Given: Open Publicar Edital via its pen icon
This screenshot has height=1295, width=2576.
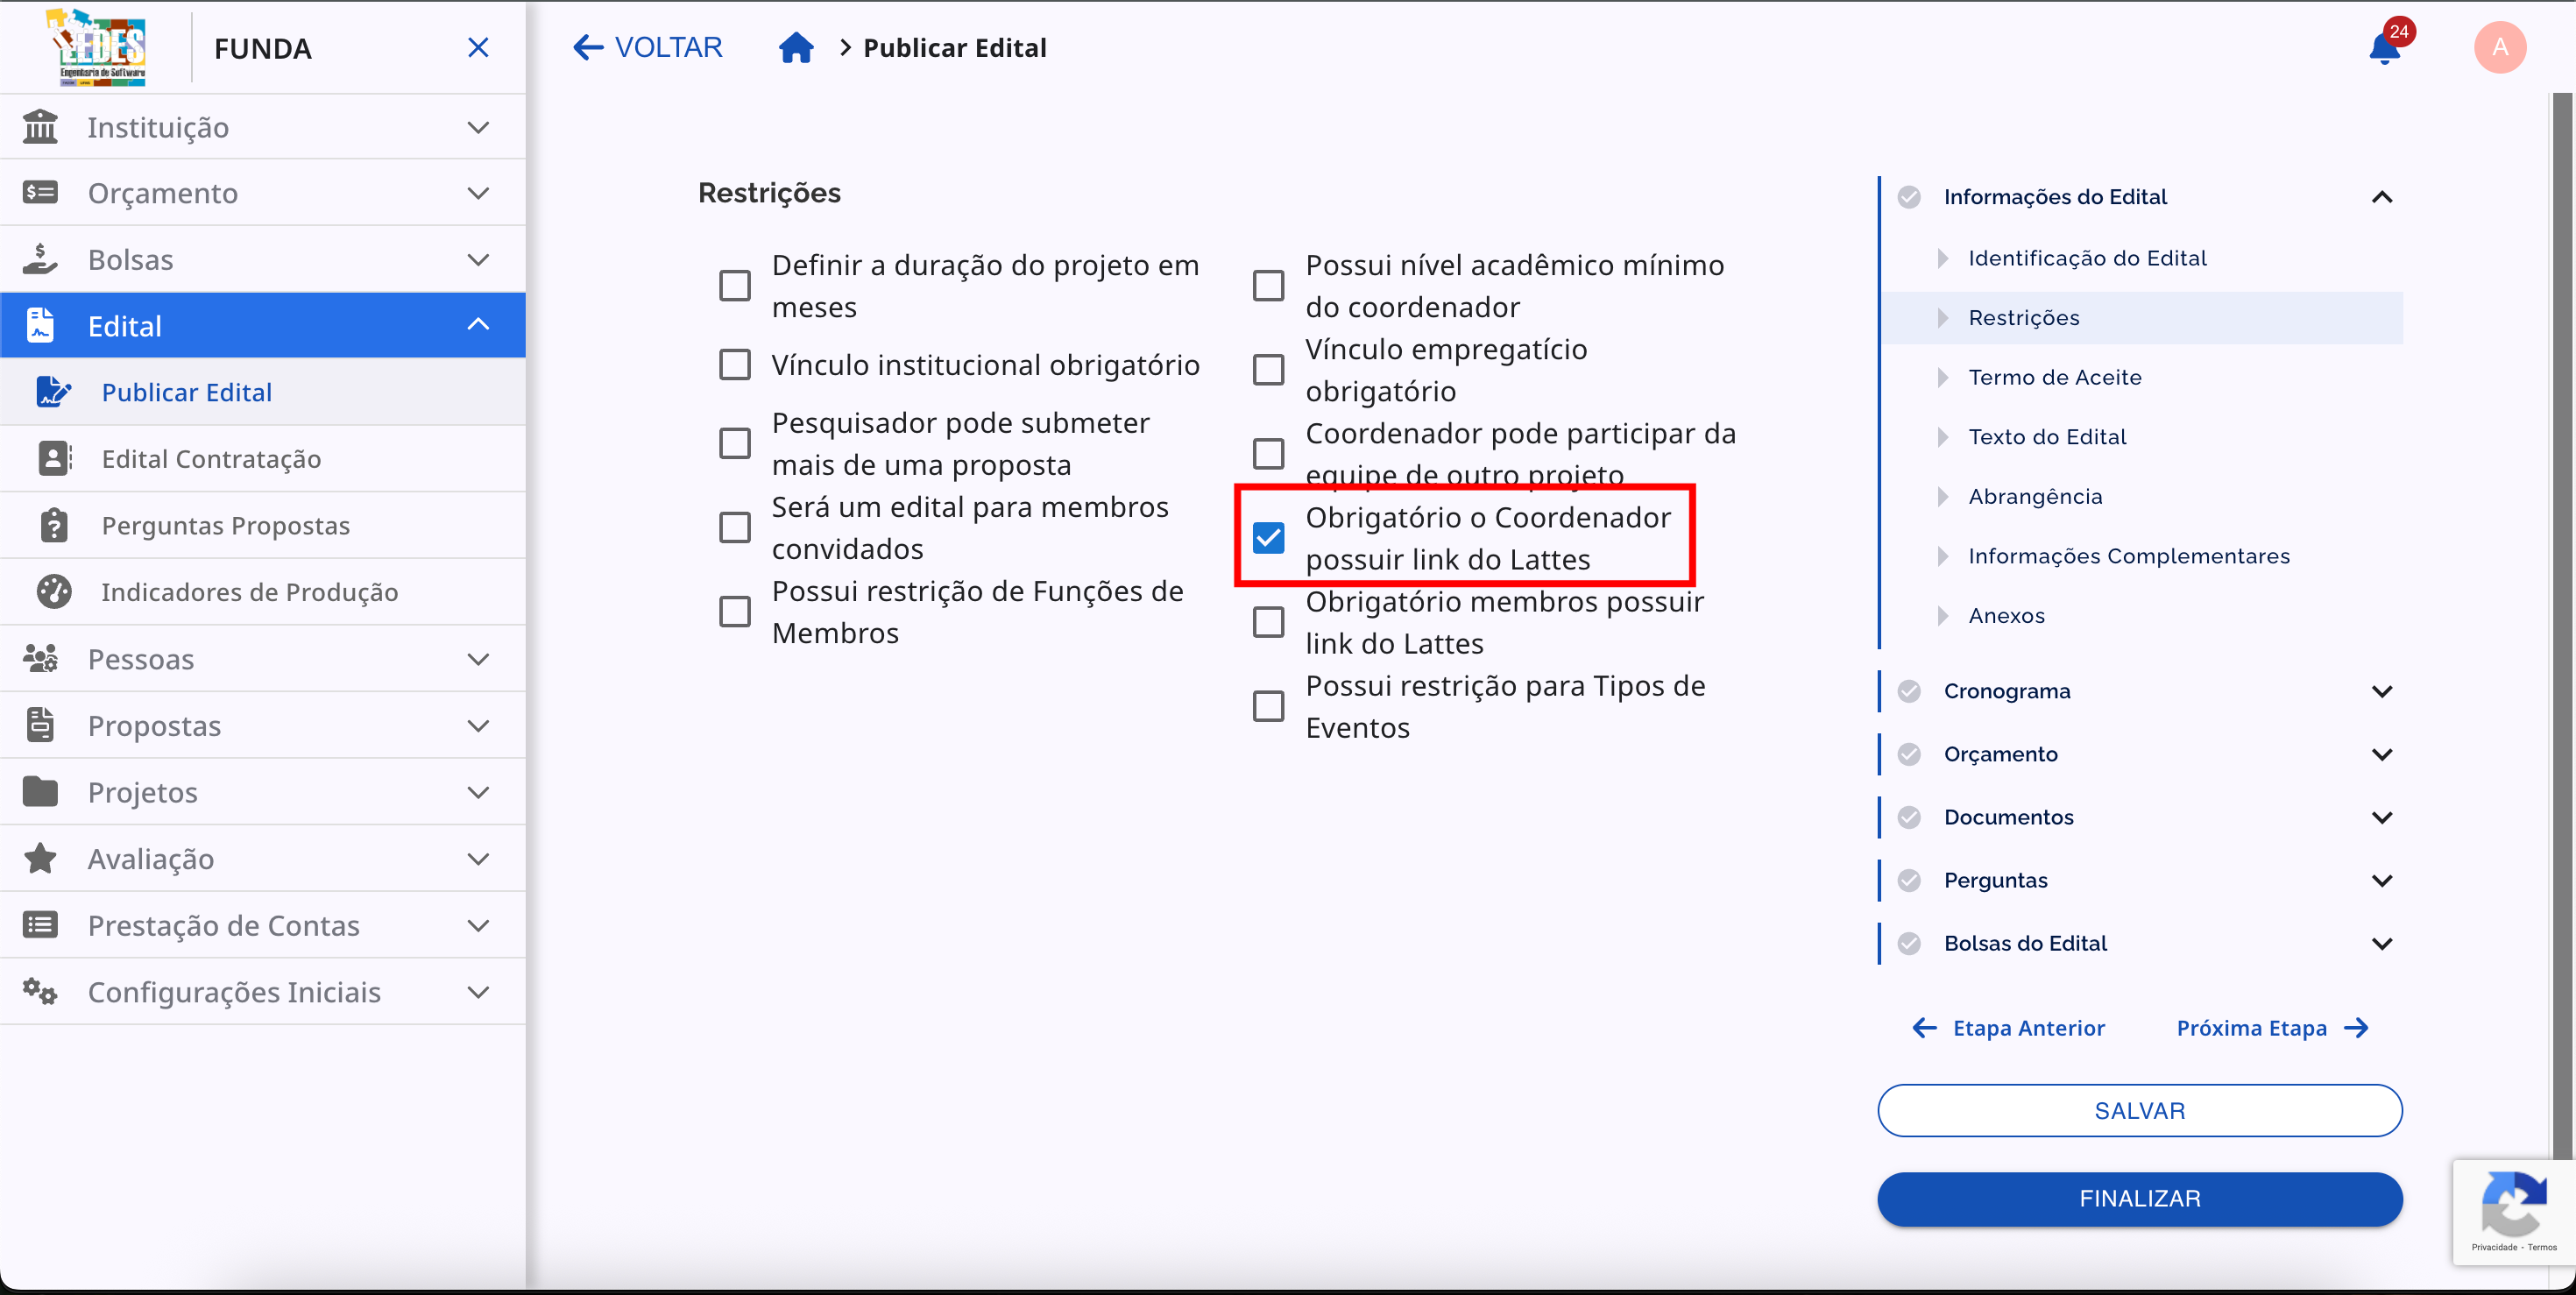Looking at the screenshot, I should [x=54, y=392].
